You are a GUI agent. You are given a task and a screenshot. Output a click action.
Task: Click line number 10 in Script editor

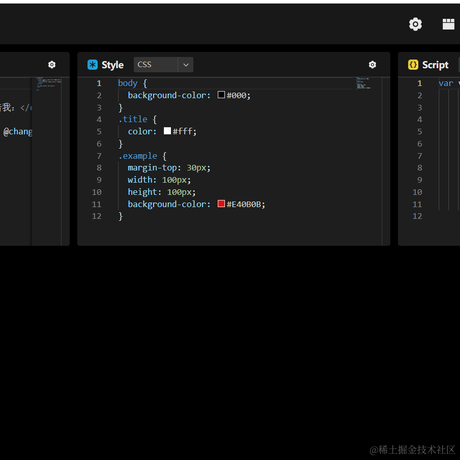coord(417,192)
